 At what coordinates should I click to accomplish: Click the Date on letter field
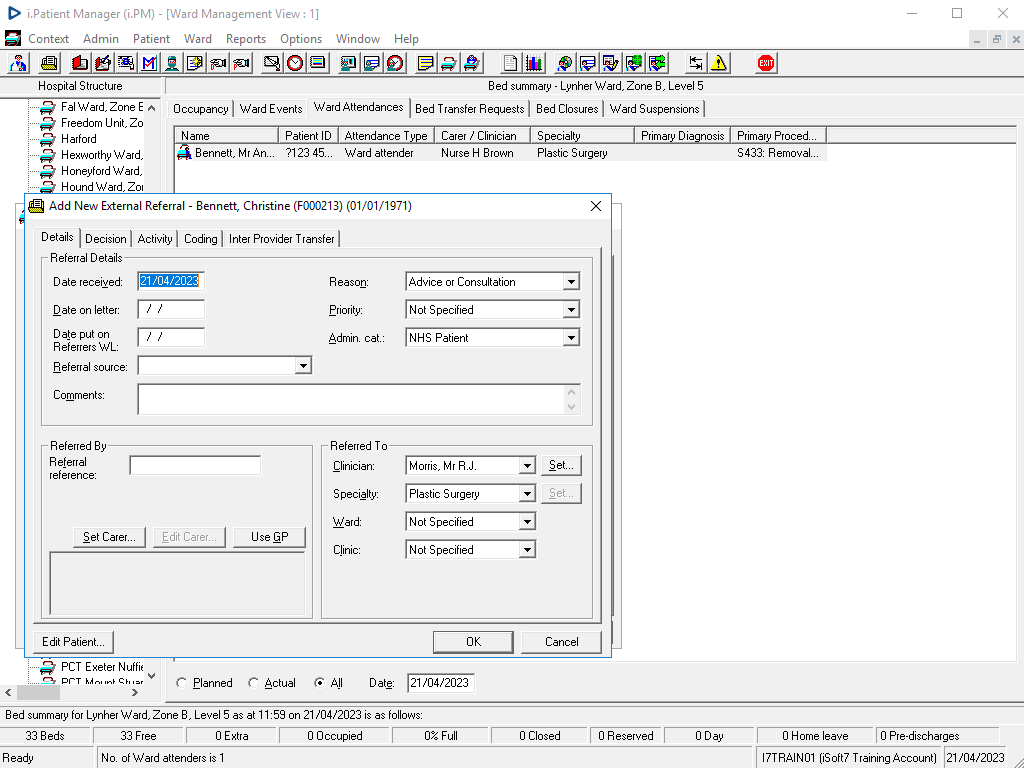pyautogui.click(x=171, y=309)
